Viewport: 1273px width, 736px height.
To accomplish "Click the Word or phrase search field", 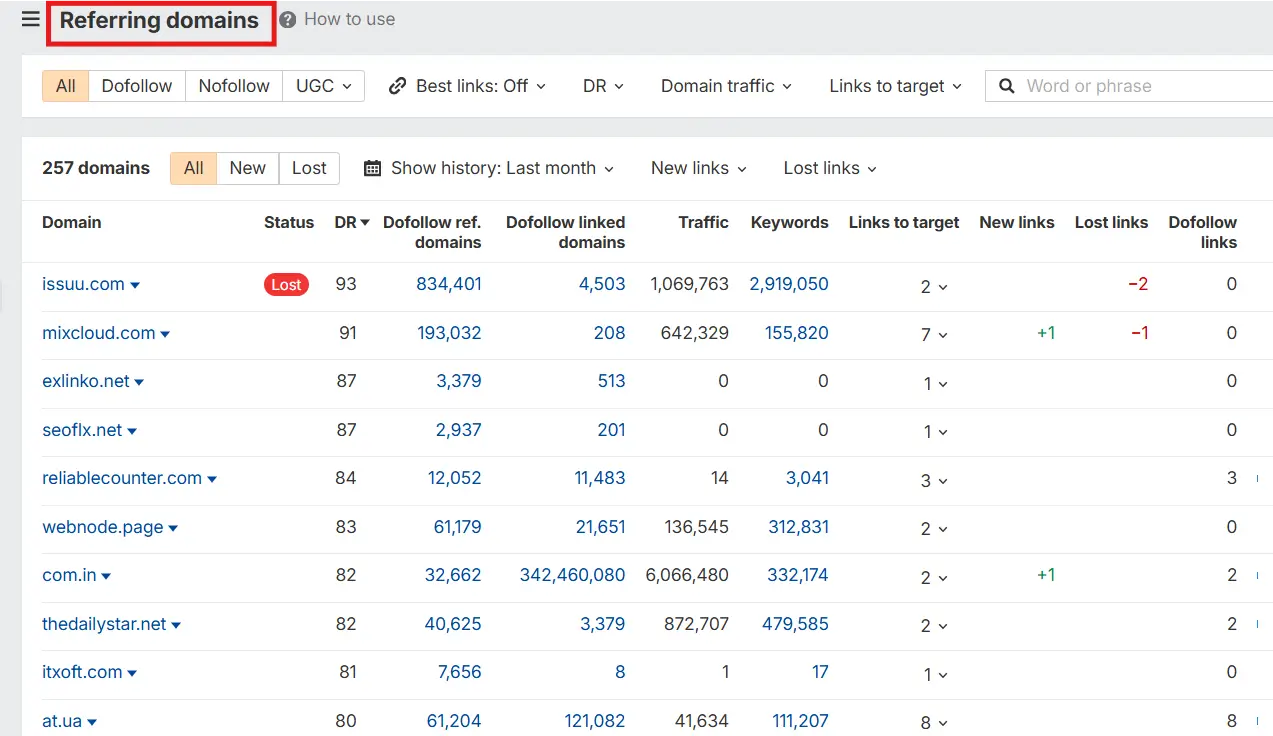I will click(x=1129, y=86).
